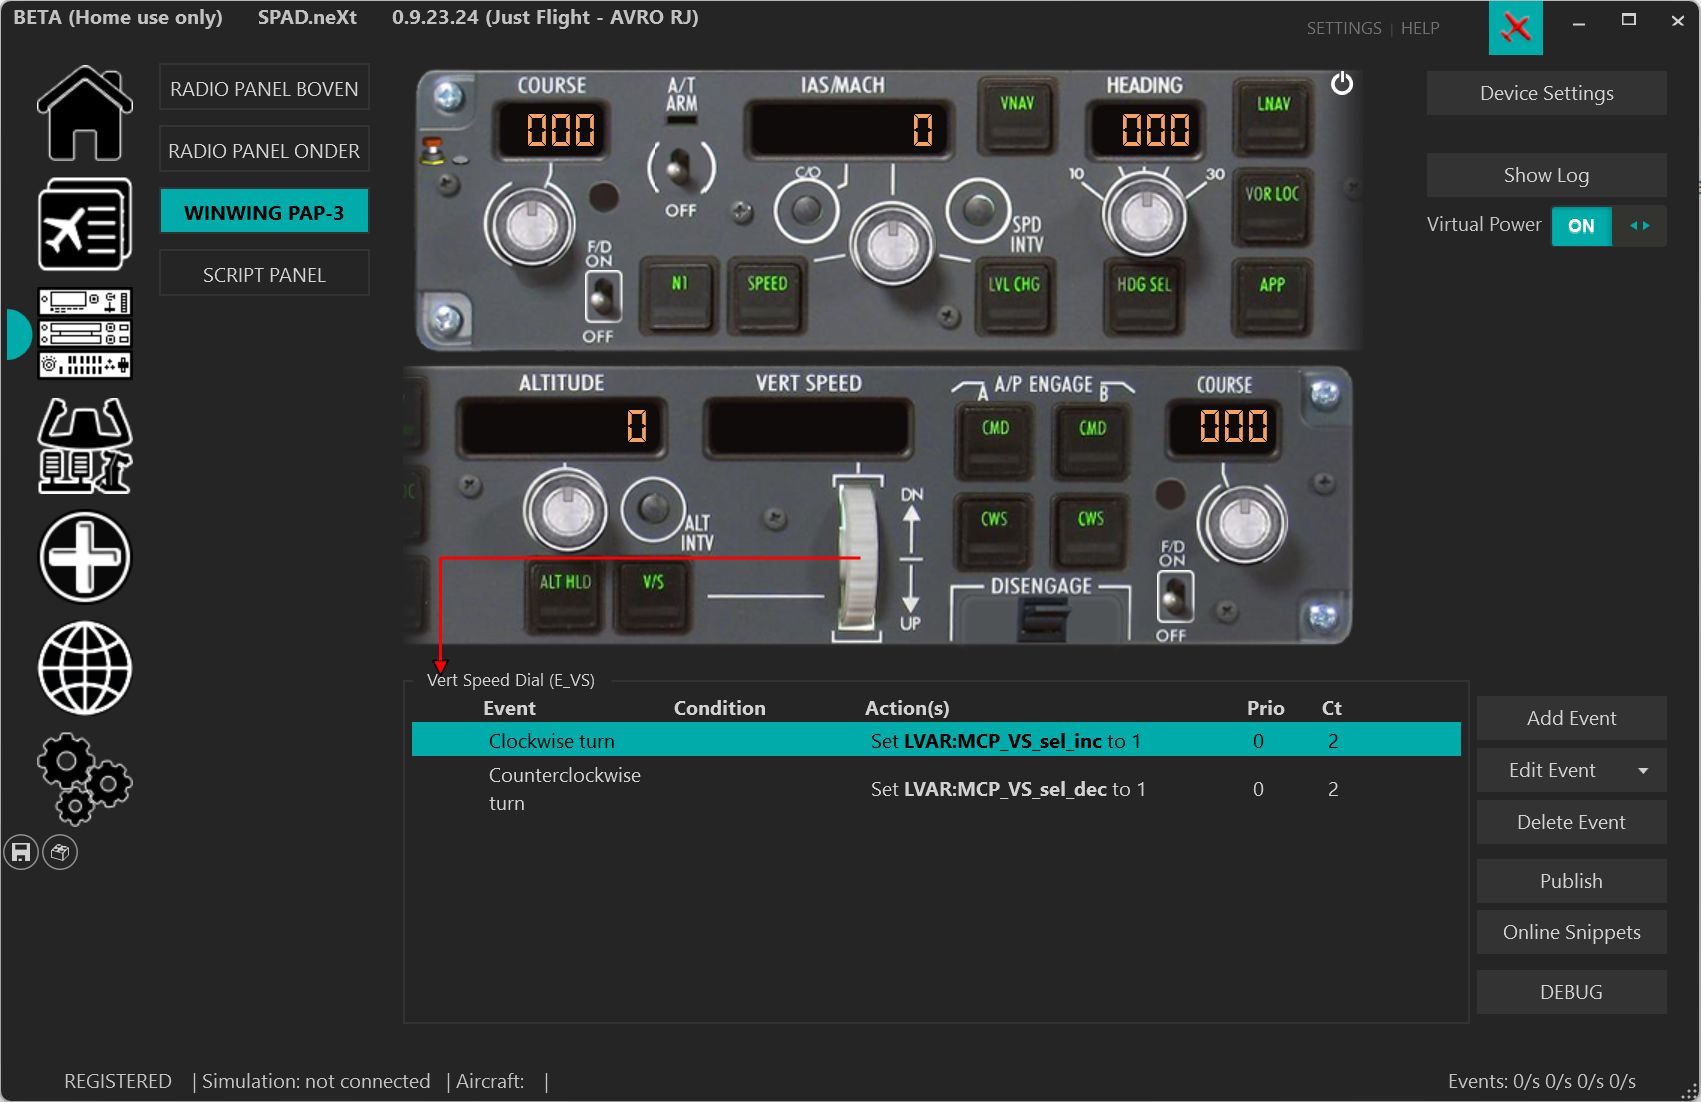The image size is (1701, 1102).
Task: Click the upper-left COURSE knob
Action: click(528, 225)
